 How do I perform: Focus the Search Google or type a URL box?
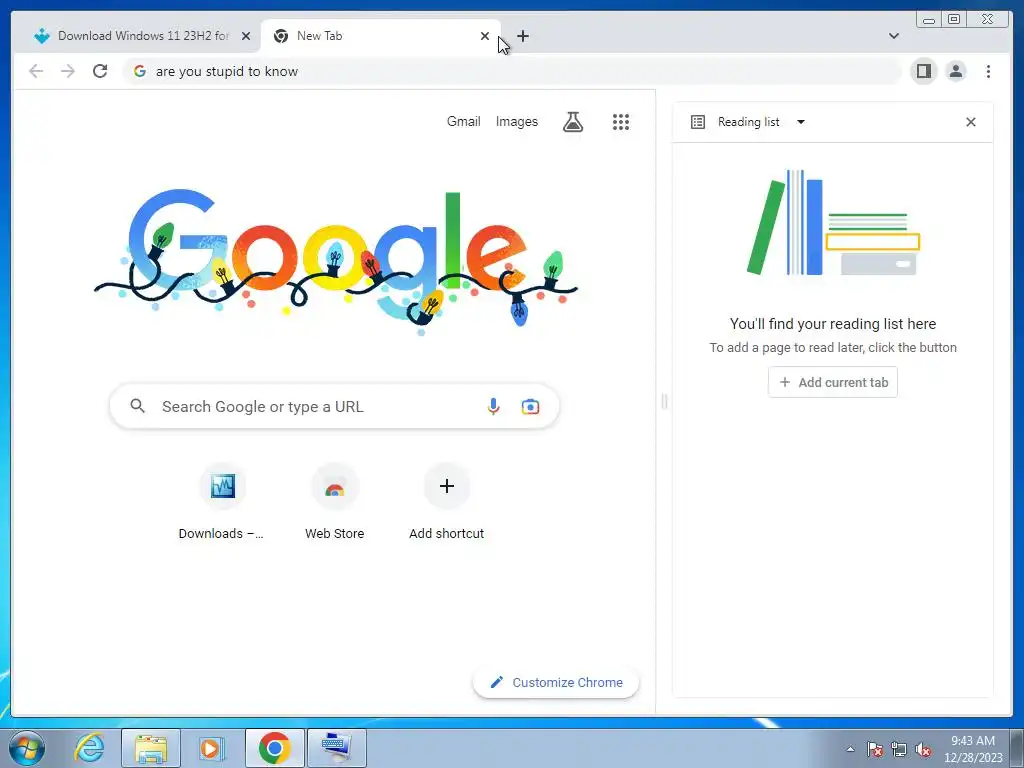coord(334,406)
